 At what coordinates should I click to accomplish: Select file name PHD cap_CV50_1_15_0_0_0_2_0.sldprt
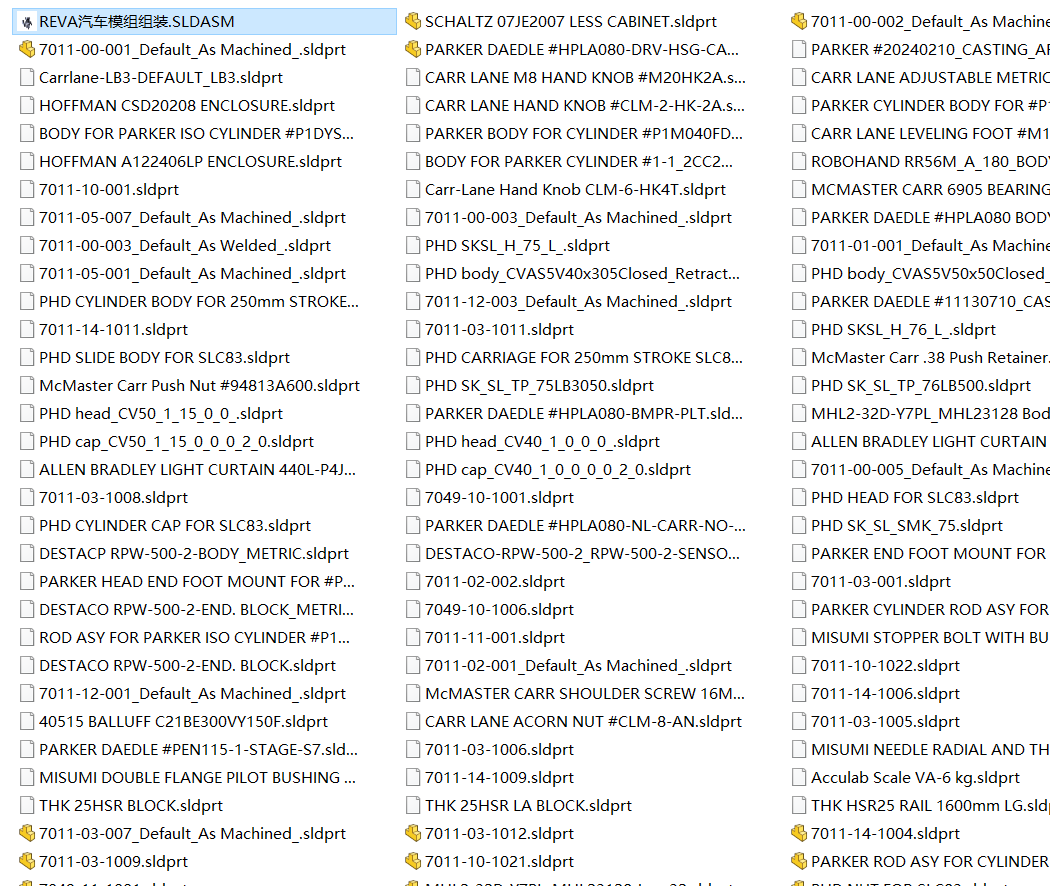pos(176,442)
